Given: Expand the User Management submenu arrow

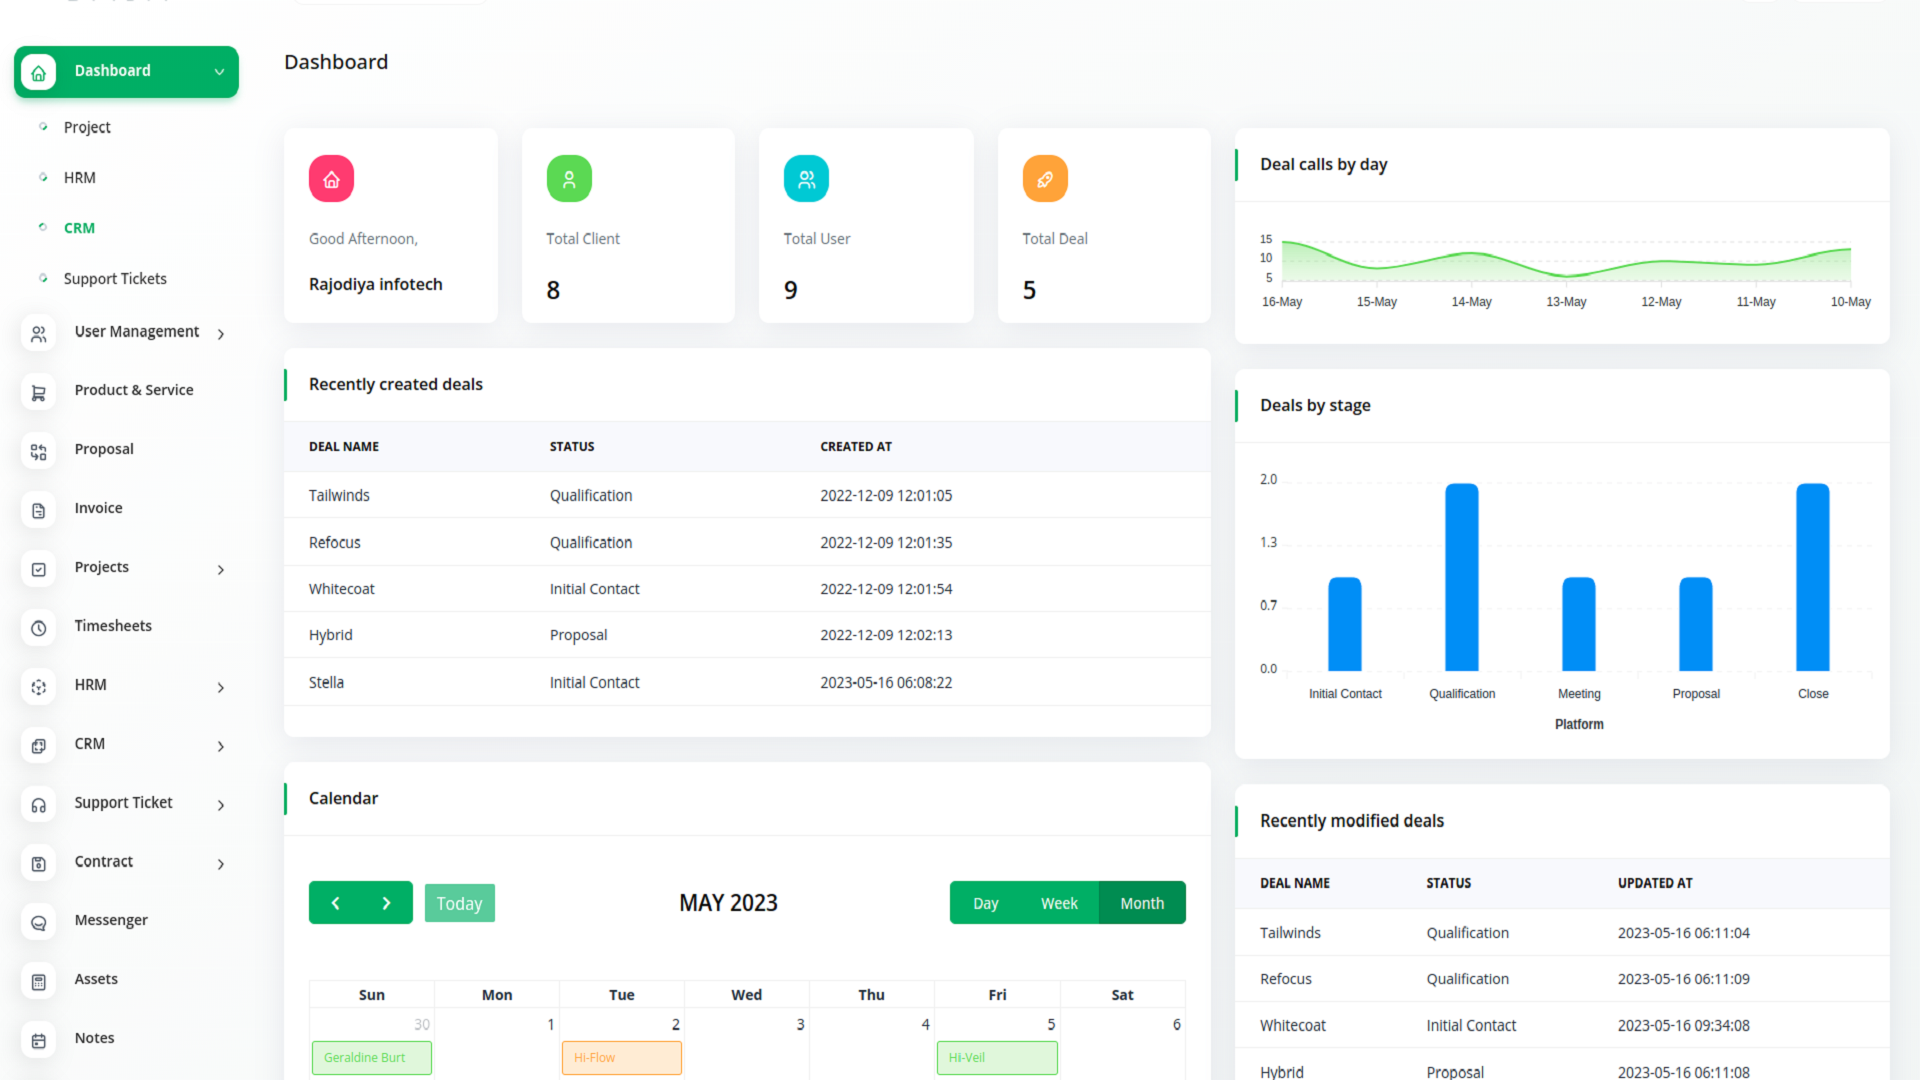Looking at the screenshot, I should (221, 334).
